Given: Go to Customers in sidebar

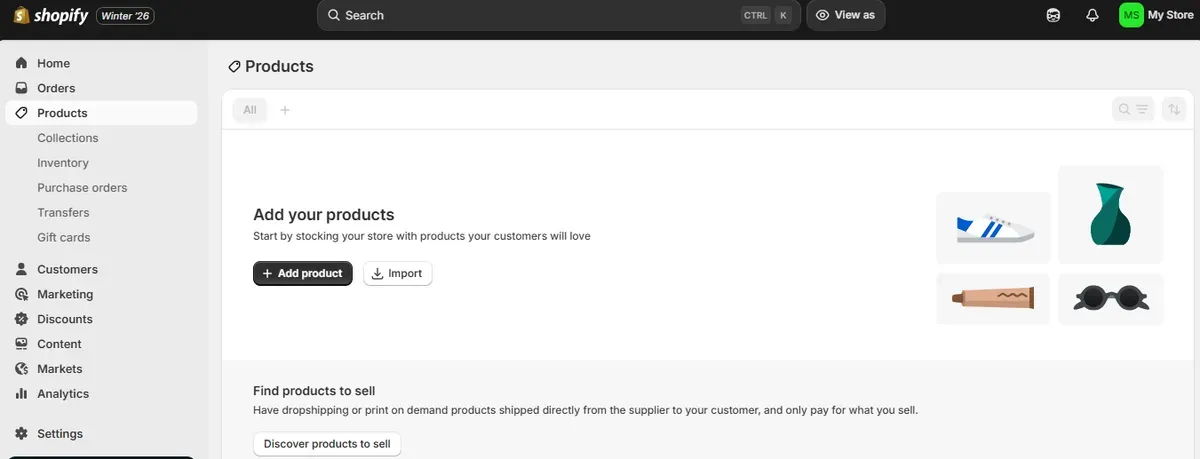Looking at the screenshot, I should point(101,269).
